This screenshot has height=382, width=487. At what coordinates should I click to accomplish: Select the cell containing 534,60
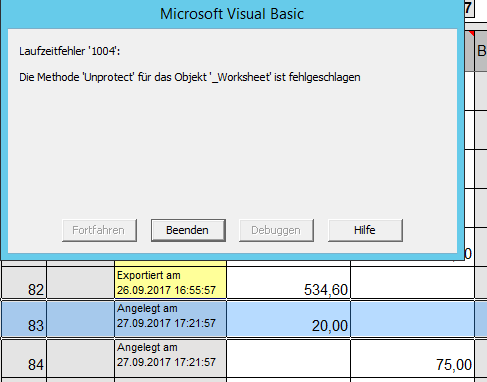click(x=289, y=283)
